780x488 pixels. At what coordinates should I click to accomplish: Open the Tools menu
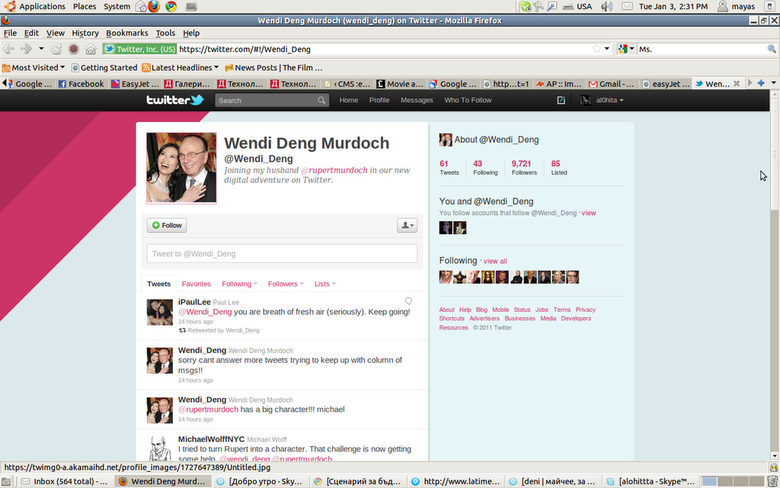coord(165,33)
